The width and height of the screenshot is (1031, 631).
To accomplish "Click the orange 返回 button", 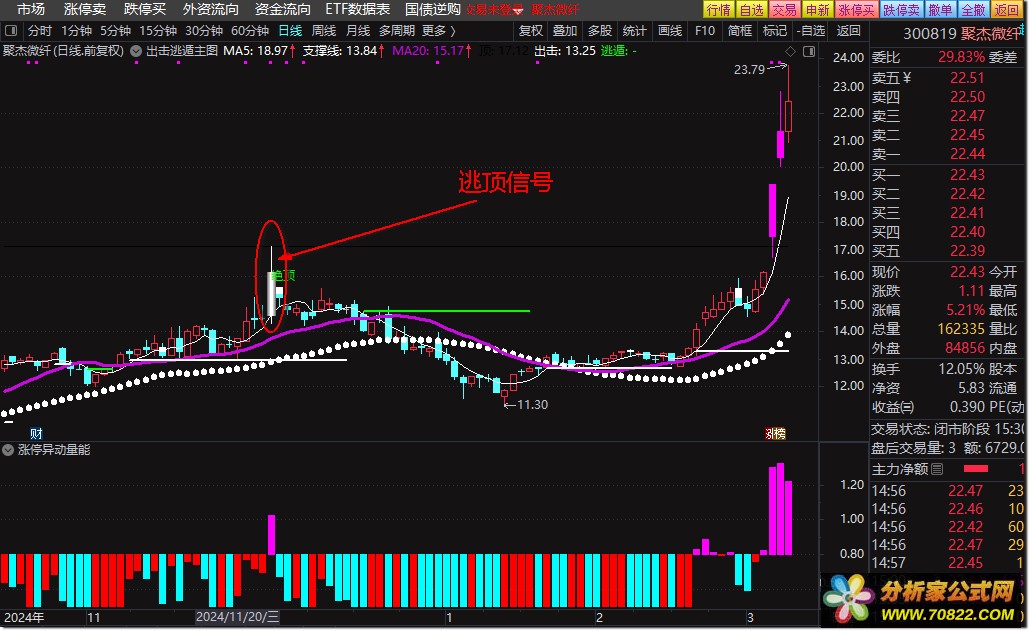I will point(1006,10).
